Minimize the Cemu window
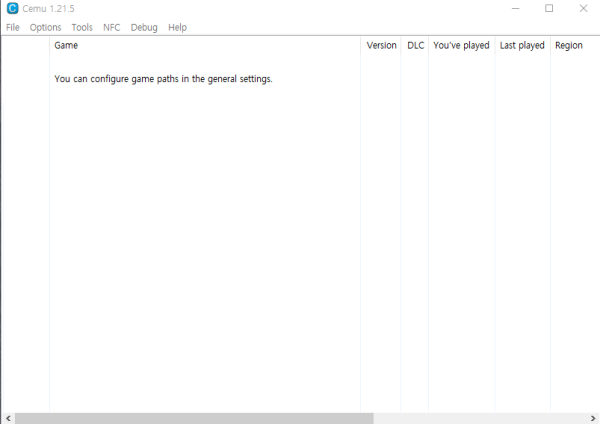The image size is (600, 424). pyautogui.click(x=515, y=9)
